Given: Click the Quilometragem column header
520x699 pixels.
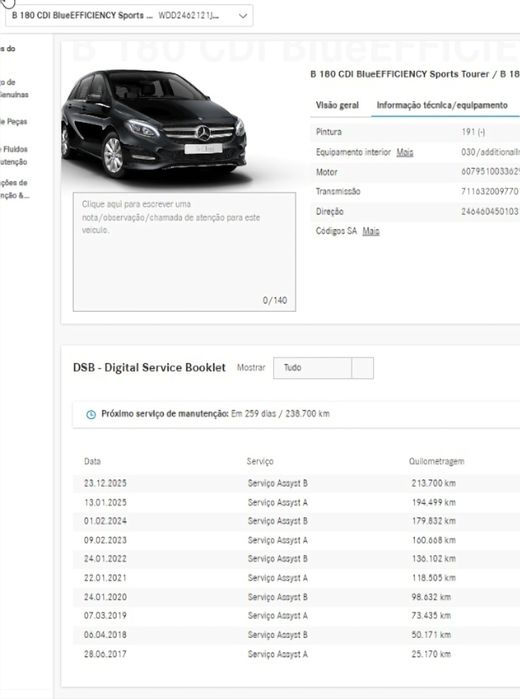Looking at the screenshot, I should [437, 461].
